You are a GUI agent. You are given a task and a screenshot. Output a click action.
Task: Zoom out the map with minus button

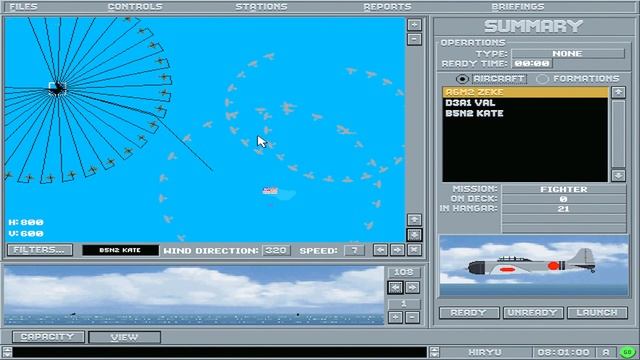pyautogui.click(x=414, y=40)
